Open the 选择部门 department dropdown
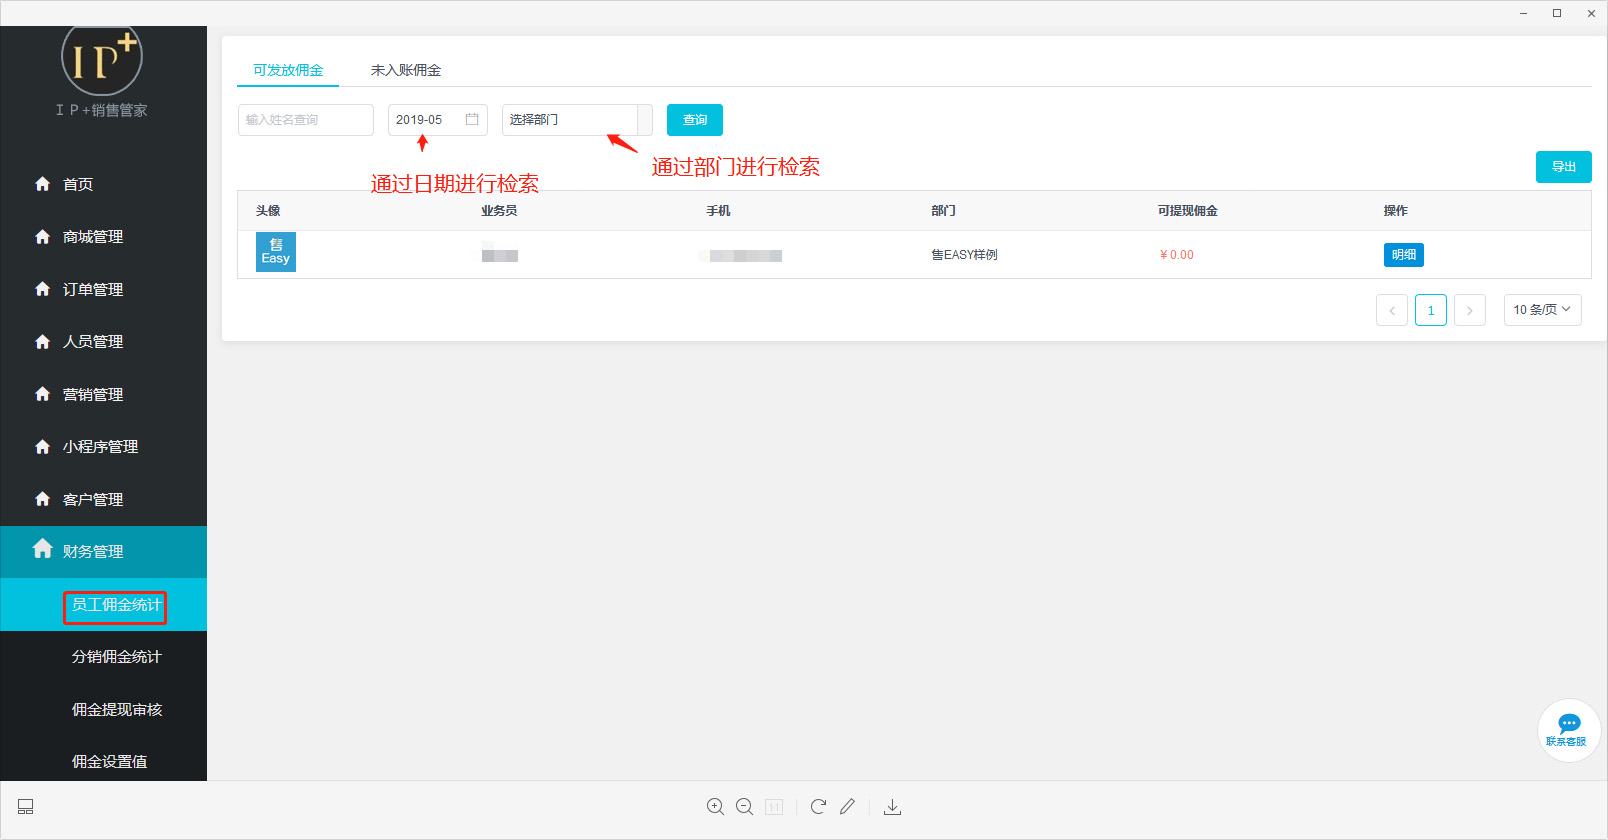This screenshot has width=1608, height=840. (x=576, y=120)
